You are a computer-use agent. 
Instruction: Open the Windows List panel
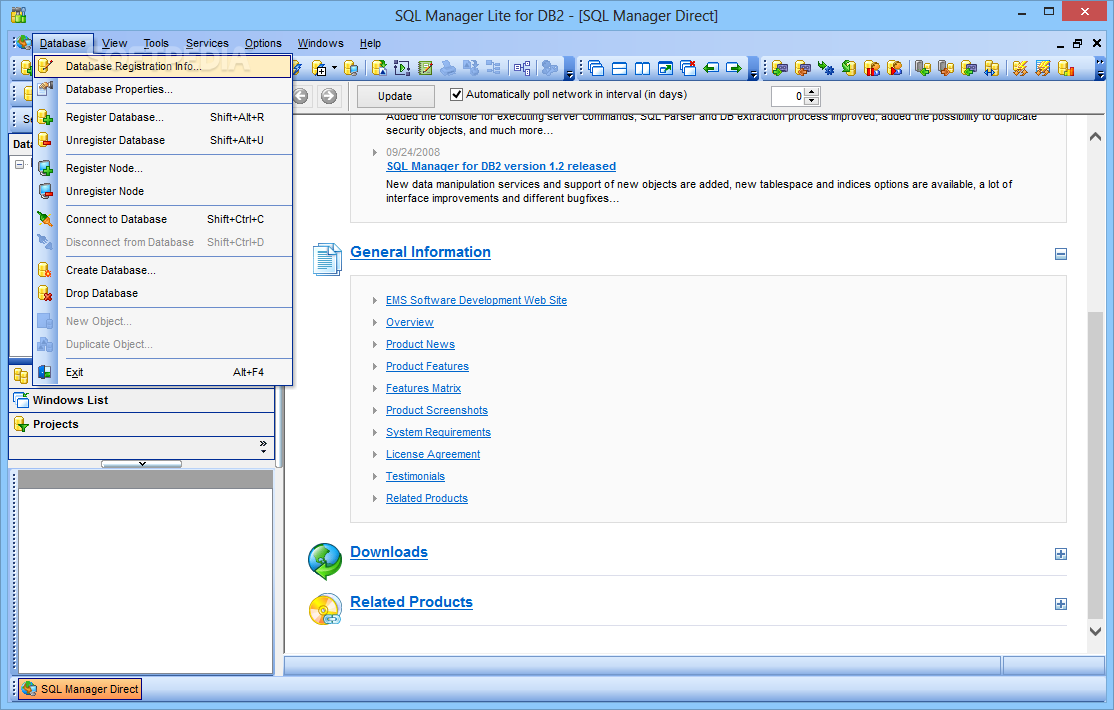141,400
